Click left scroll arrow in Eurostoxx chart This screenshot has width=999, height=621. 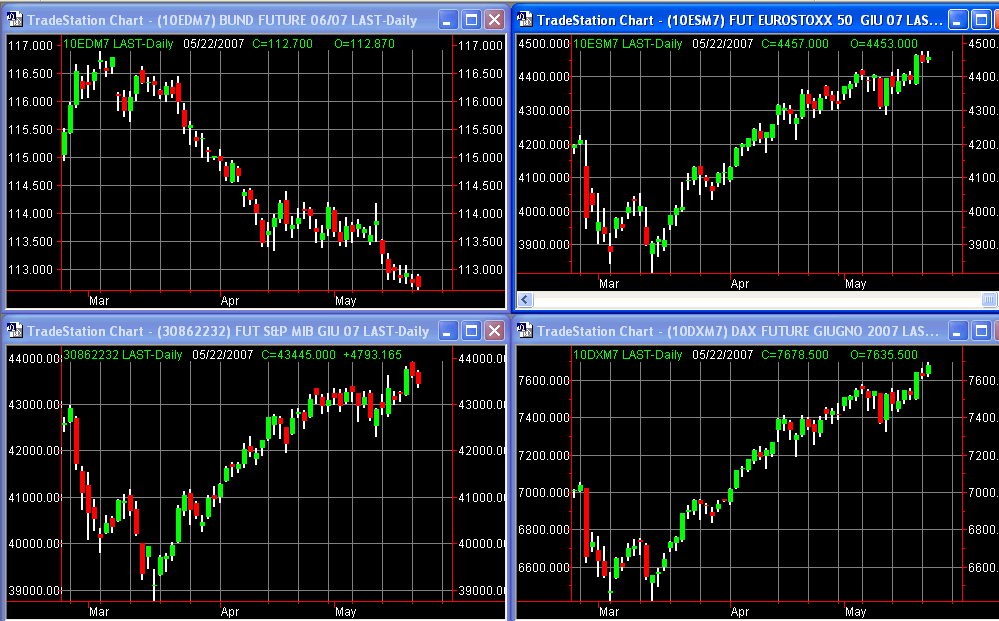point(524,300)
